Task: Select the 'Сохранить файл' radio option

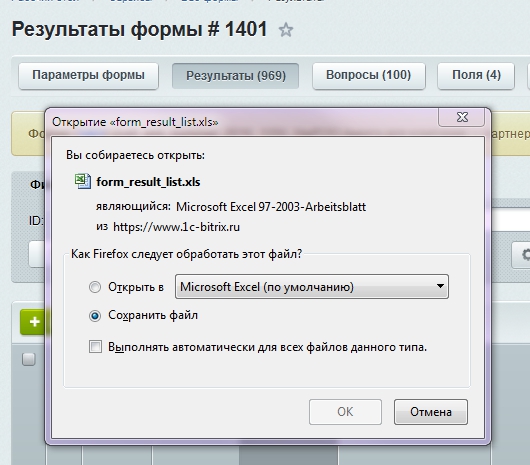Action: 95,316
